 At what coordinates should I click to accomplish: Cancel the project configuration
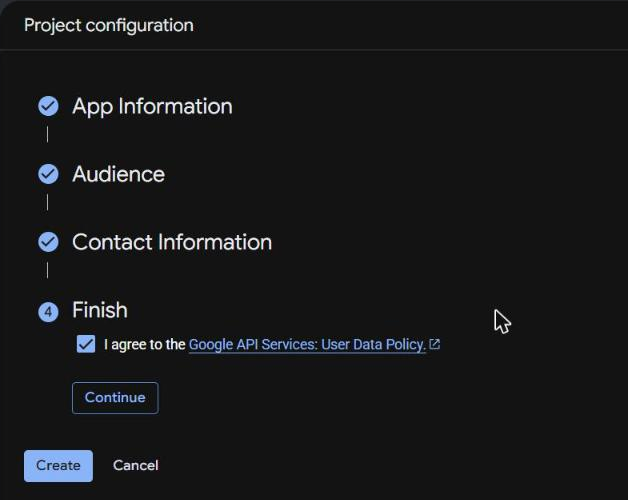(x=135, y=466)
